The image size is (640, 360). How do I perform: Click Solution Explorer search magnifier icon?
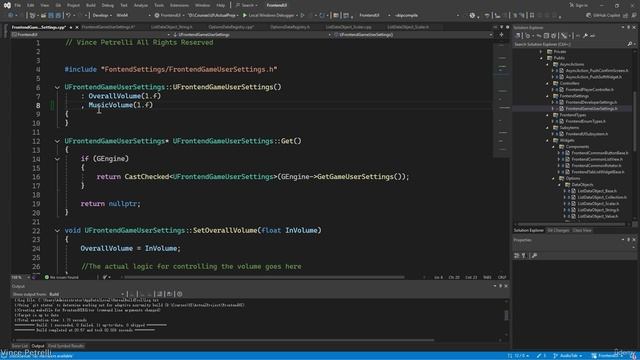(x=629, y=44)
